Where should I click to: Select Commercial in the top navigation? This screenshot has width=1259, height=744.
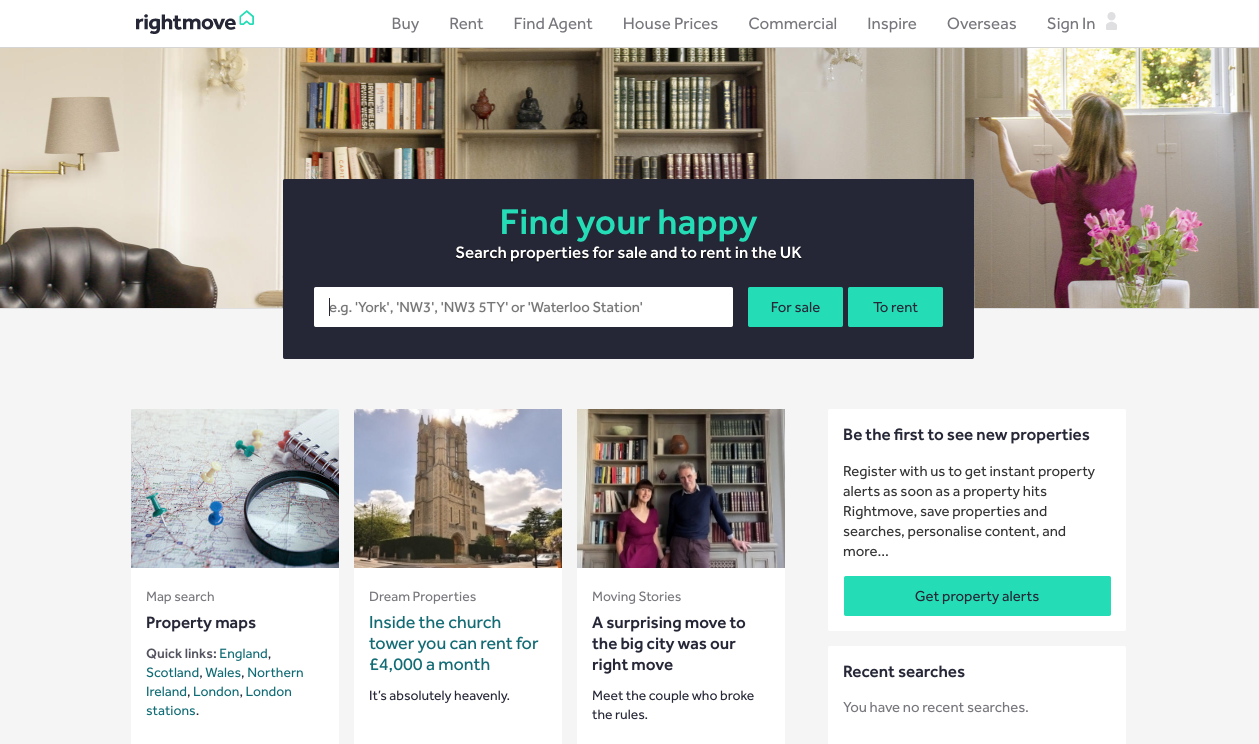pos(792,24)
